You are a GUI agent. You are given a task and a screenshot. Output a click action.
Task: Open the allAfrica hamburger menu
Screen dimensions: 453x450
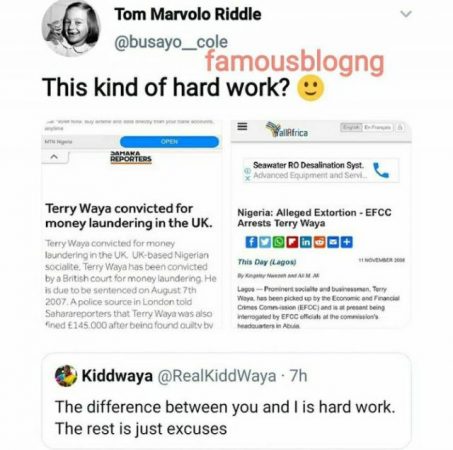pyautogui.click(x=242, y=126)
